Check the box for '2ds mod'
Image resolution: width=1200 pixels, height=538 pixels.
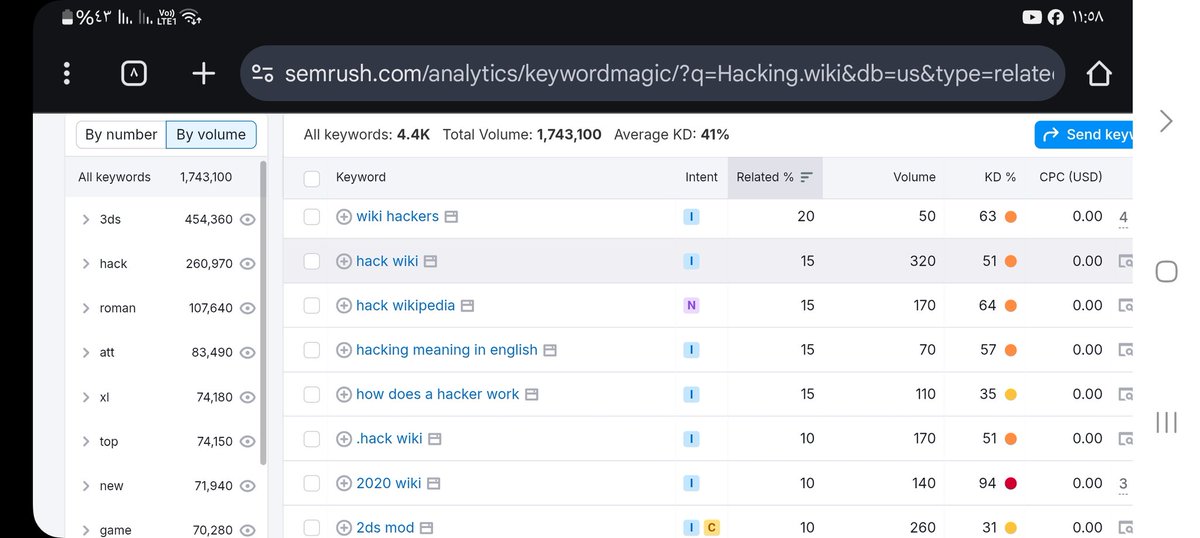click(x=312, y=527)
